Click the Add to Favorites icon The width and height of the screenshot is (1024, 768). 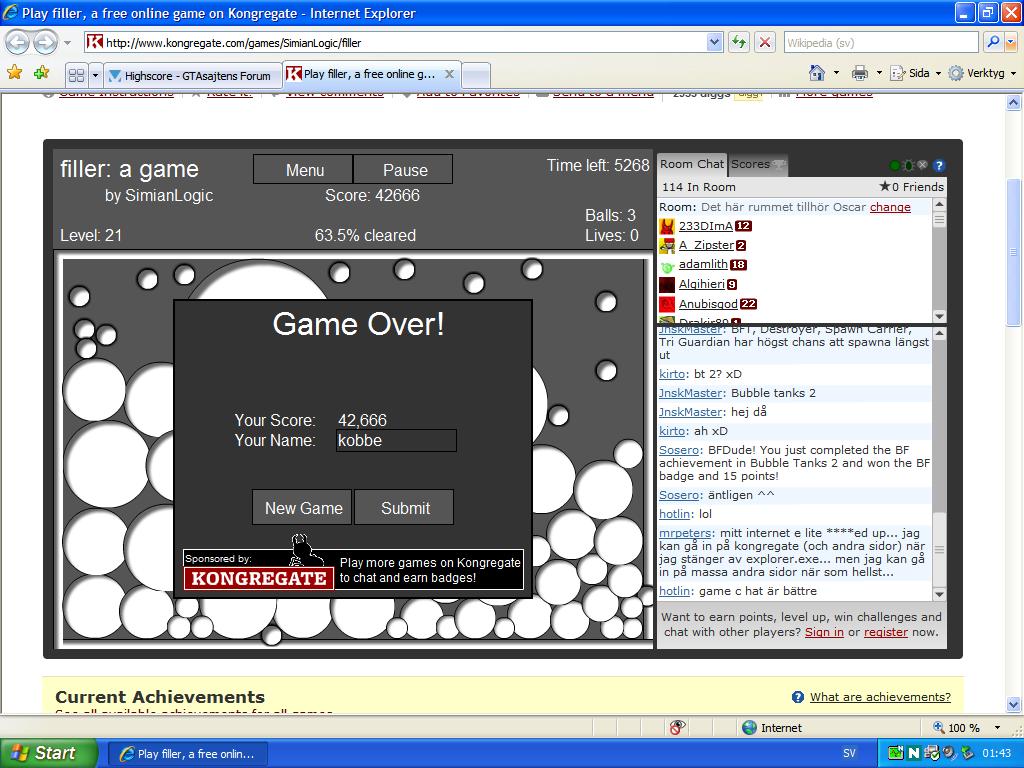tap(41, 73)
